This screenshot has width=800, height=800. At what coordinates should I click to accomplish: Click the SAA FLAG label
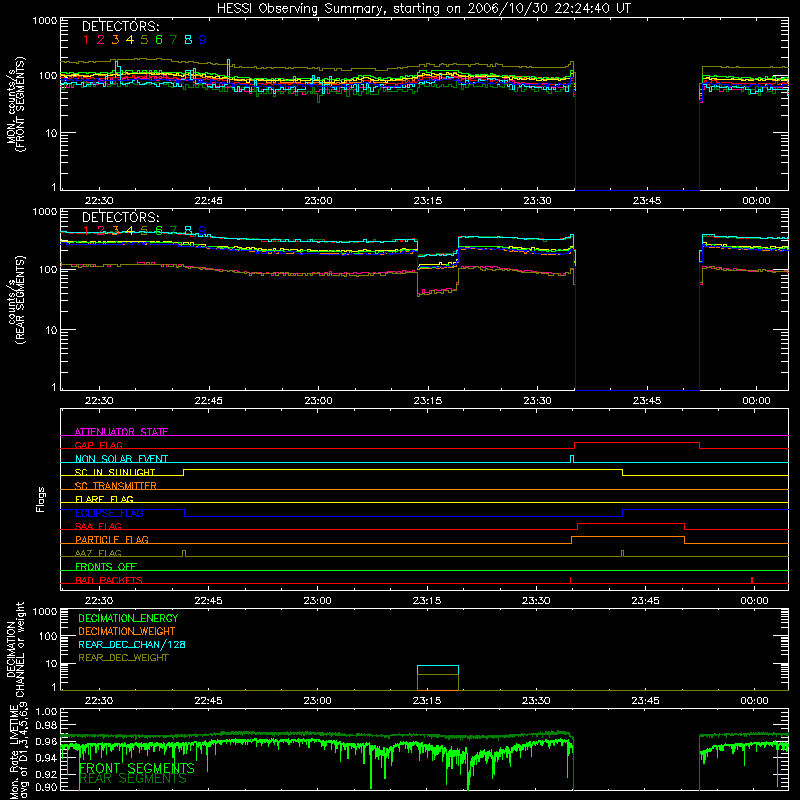(x=98, y=526)
